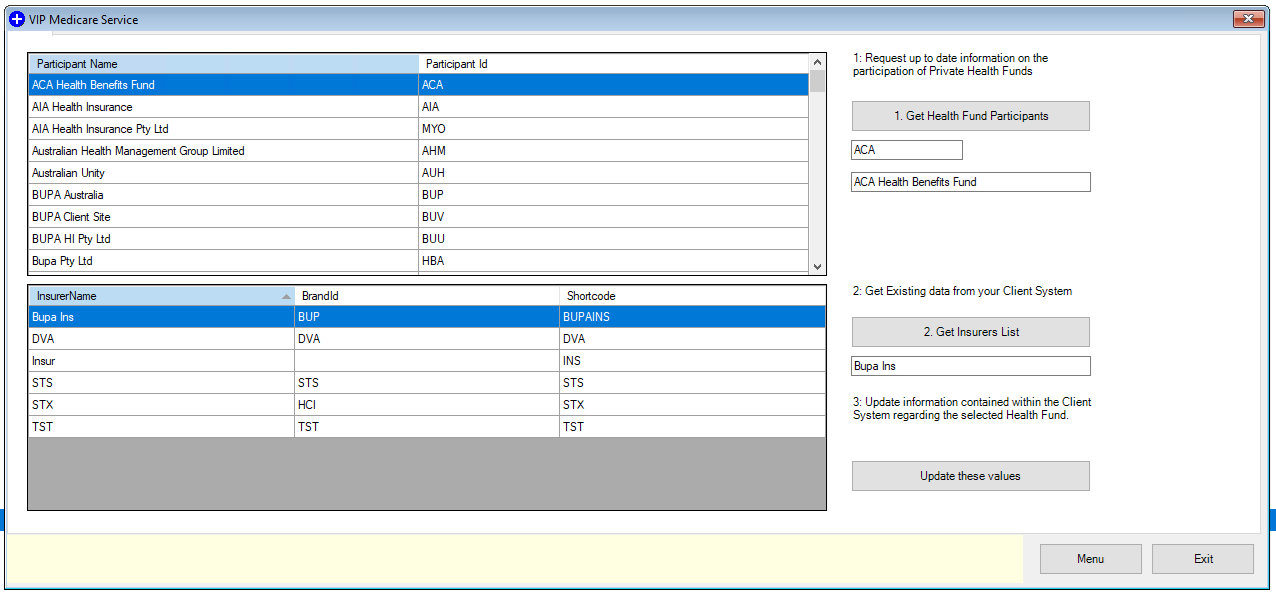
Task: Click the INS Shortcode cell
Action: point(692,361)
